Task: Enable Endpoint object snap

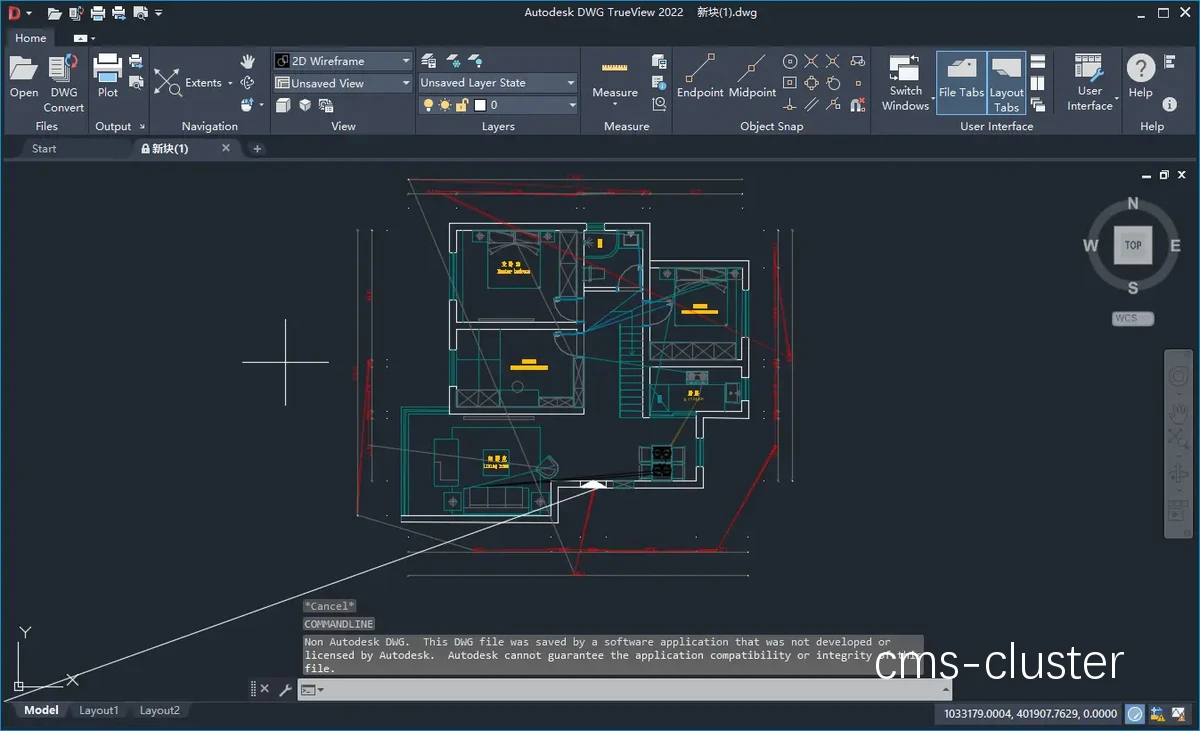Action: [x=700, y=76]
